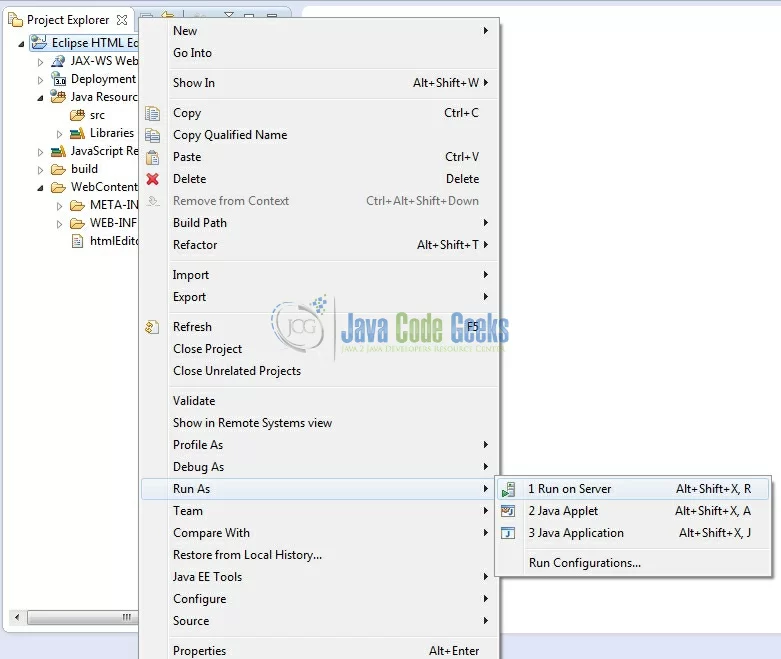Click the Eclipse HTML project icon
The image size is (781, 659).
click(x=39, y=43)
